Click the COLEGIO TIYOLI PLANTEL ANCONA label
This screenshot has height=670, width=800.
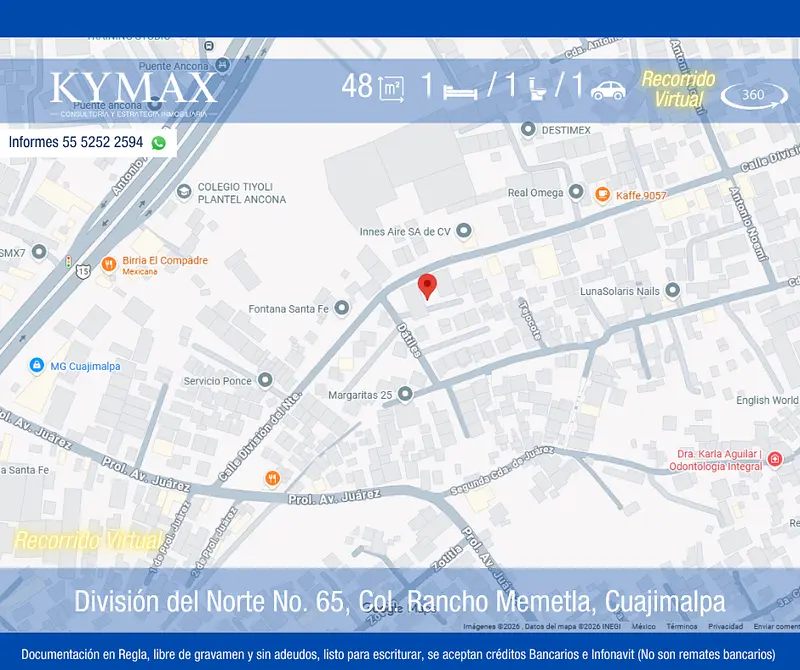click(x=242, y=193)
